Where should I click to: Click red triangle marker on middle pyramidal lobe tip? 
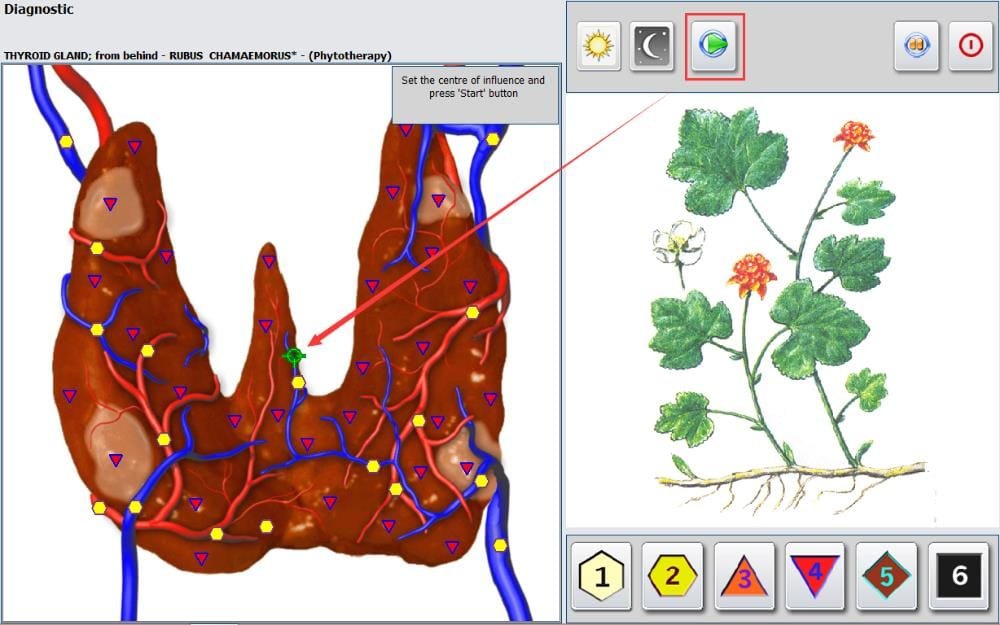268,261
